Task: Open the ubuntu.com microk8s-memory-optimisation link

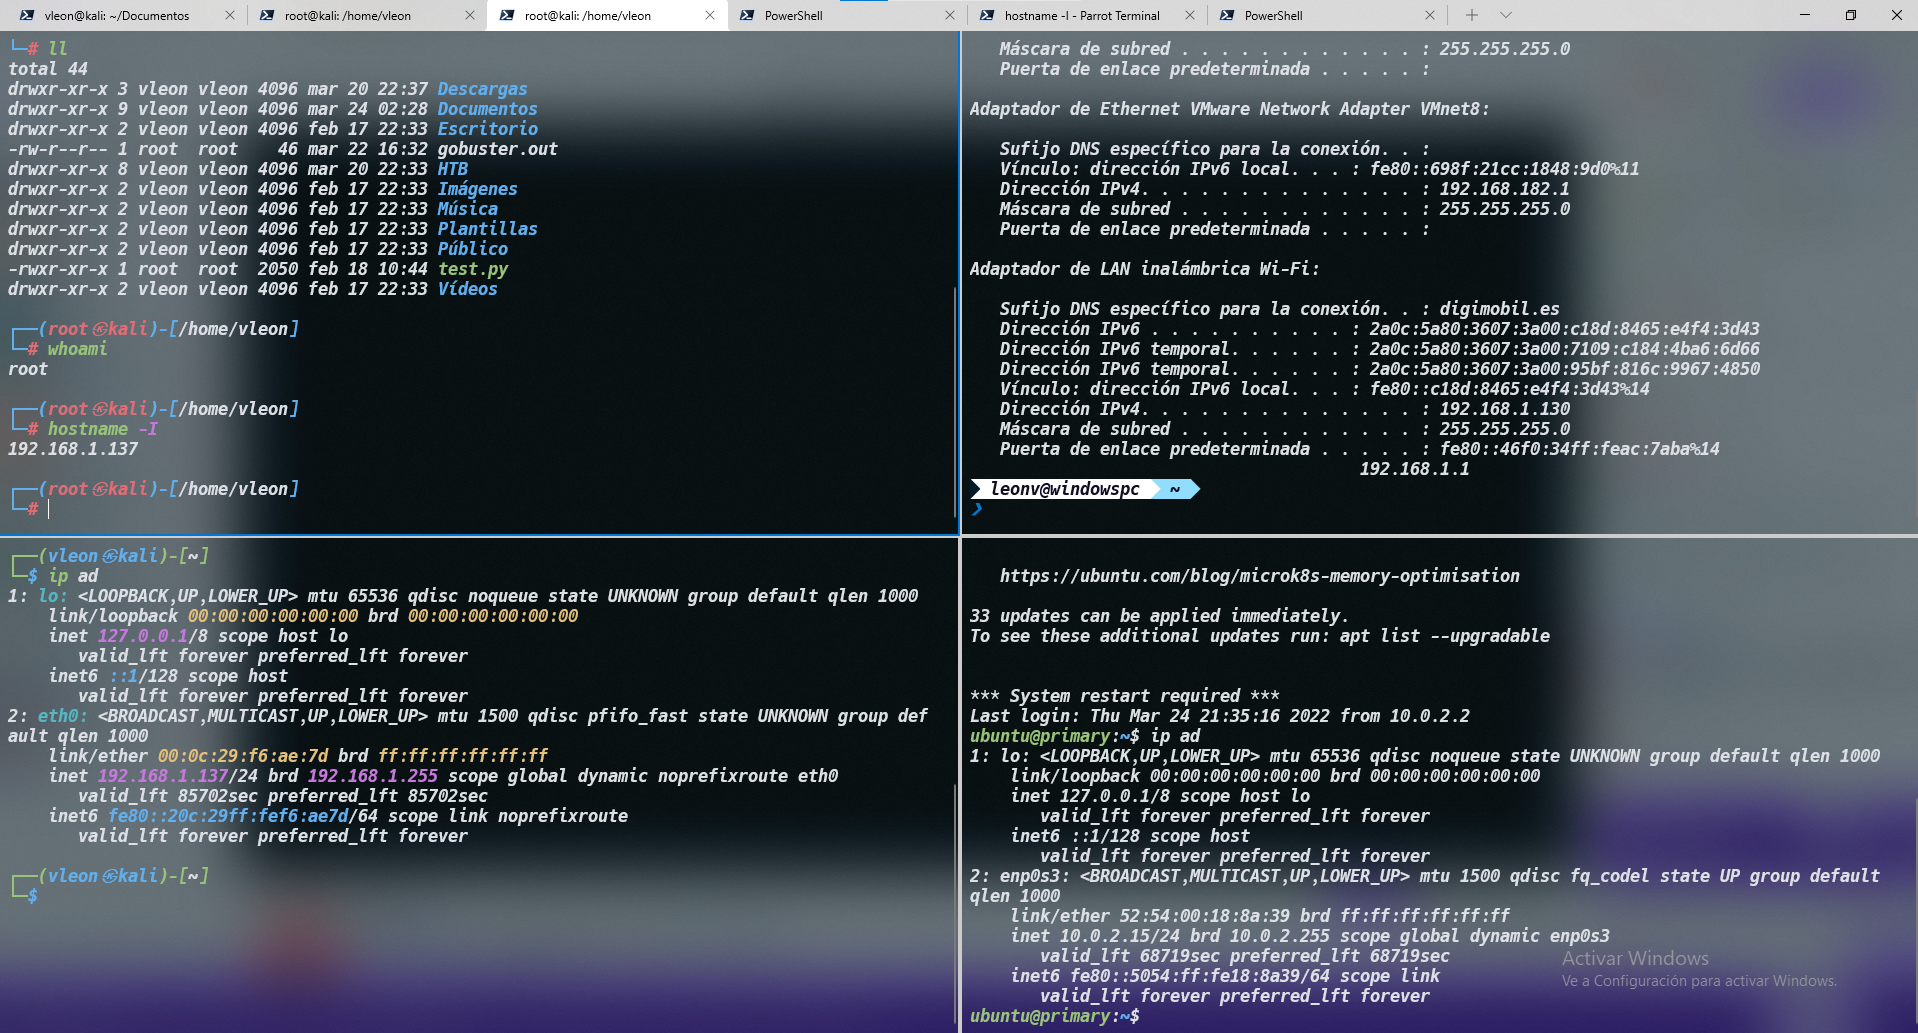Action: [1259, 576]
